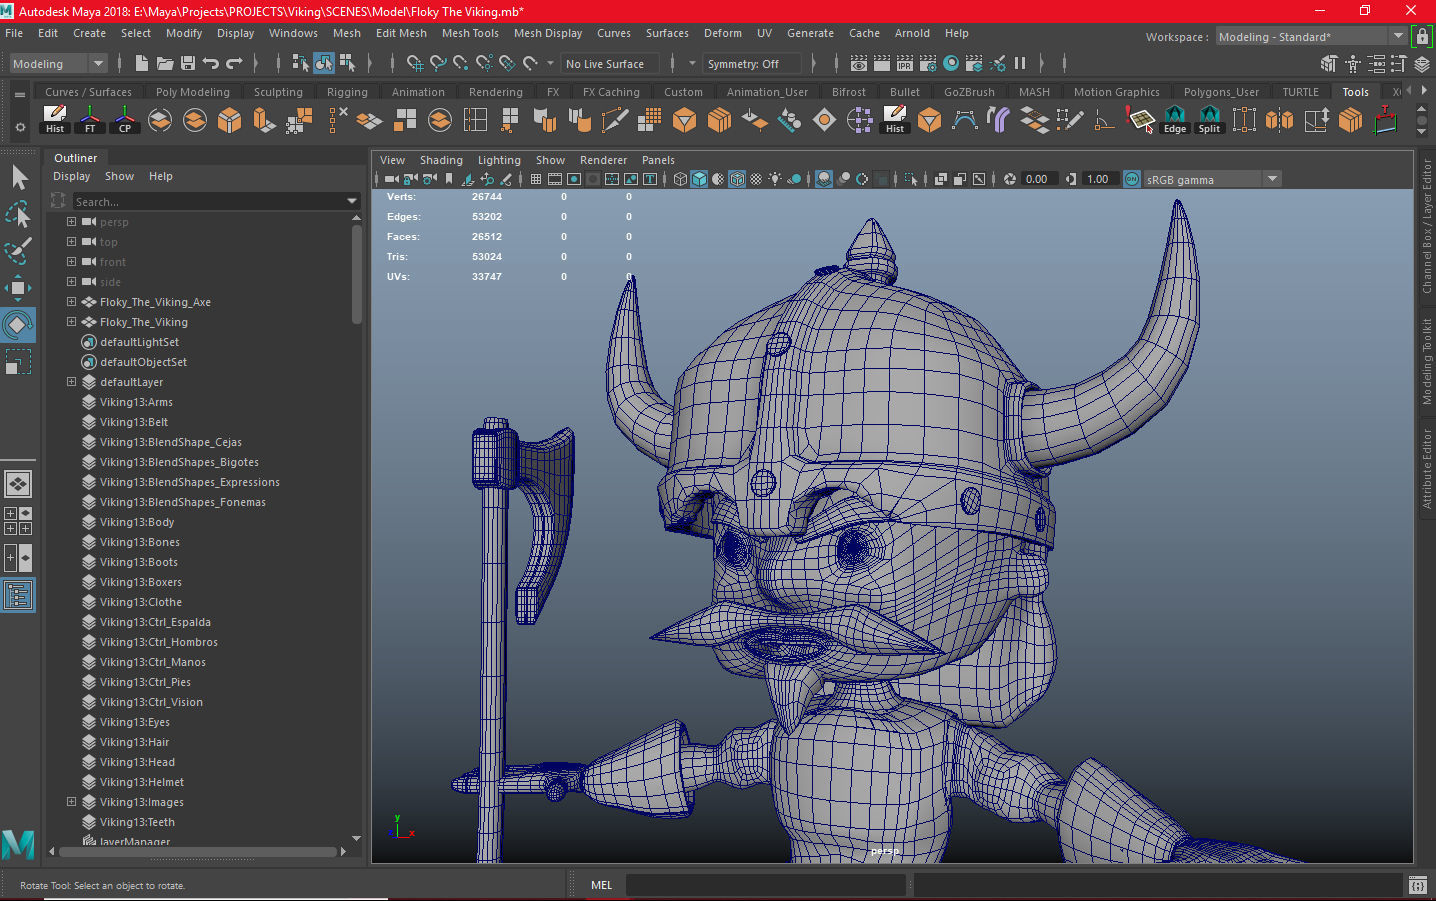Activate the Move tool
This screenshot has width=1436, height=901.
[x=18, y=288]
